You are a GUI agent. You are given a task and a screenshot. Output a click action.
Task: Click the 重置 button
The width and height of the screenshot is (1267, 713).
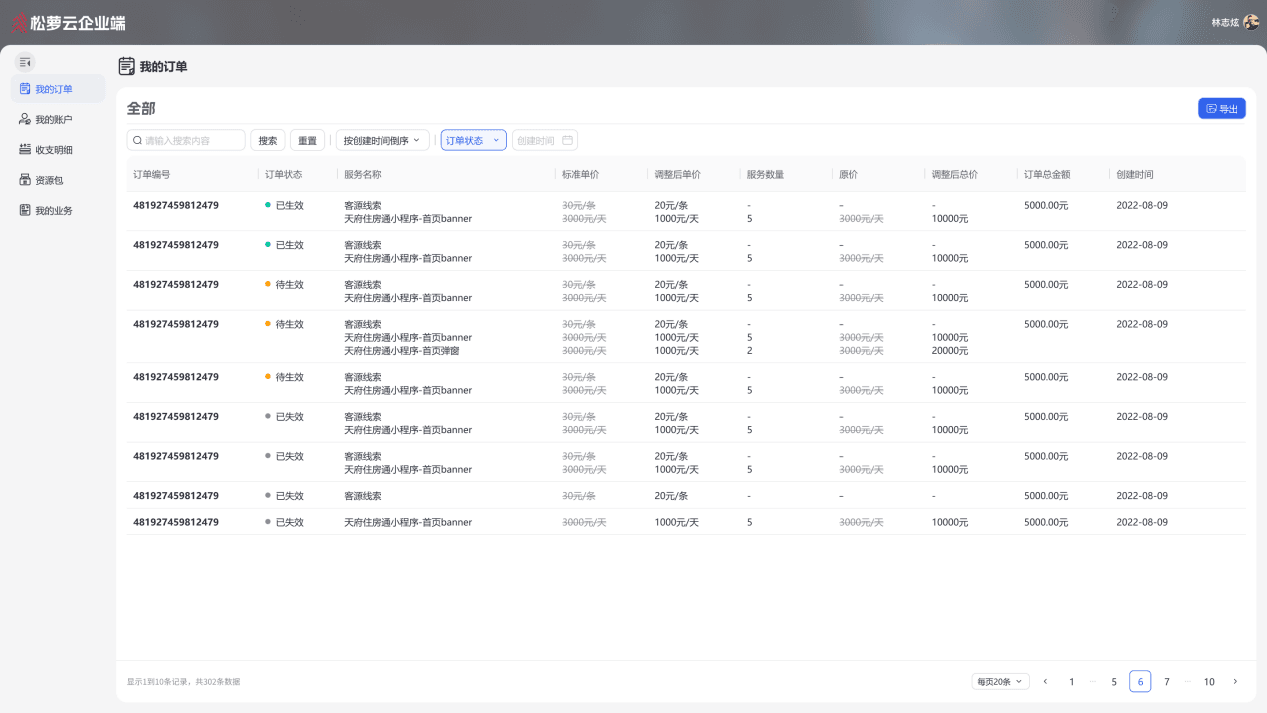tap(307, 141)
